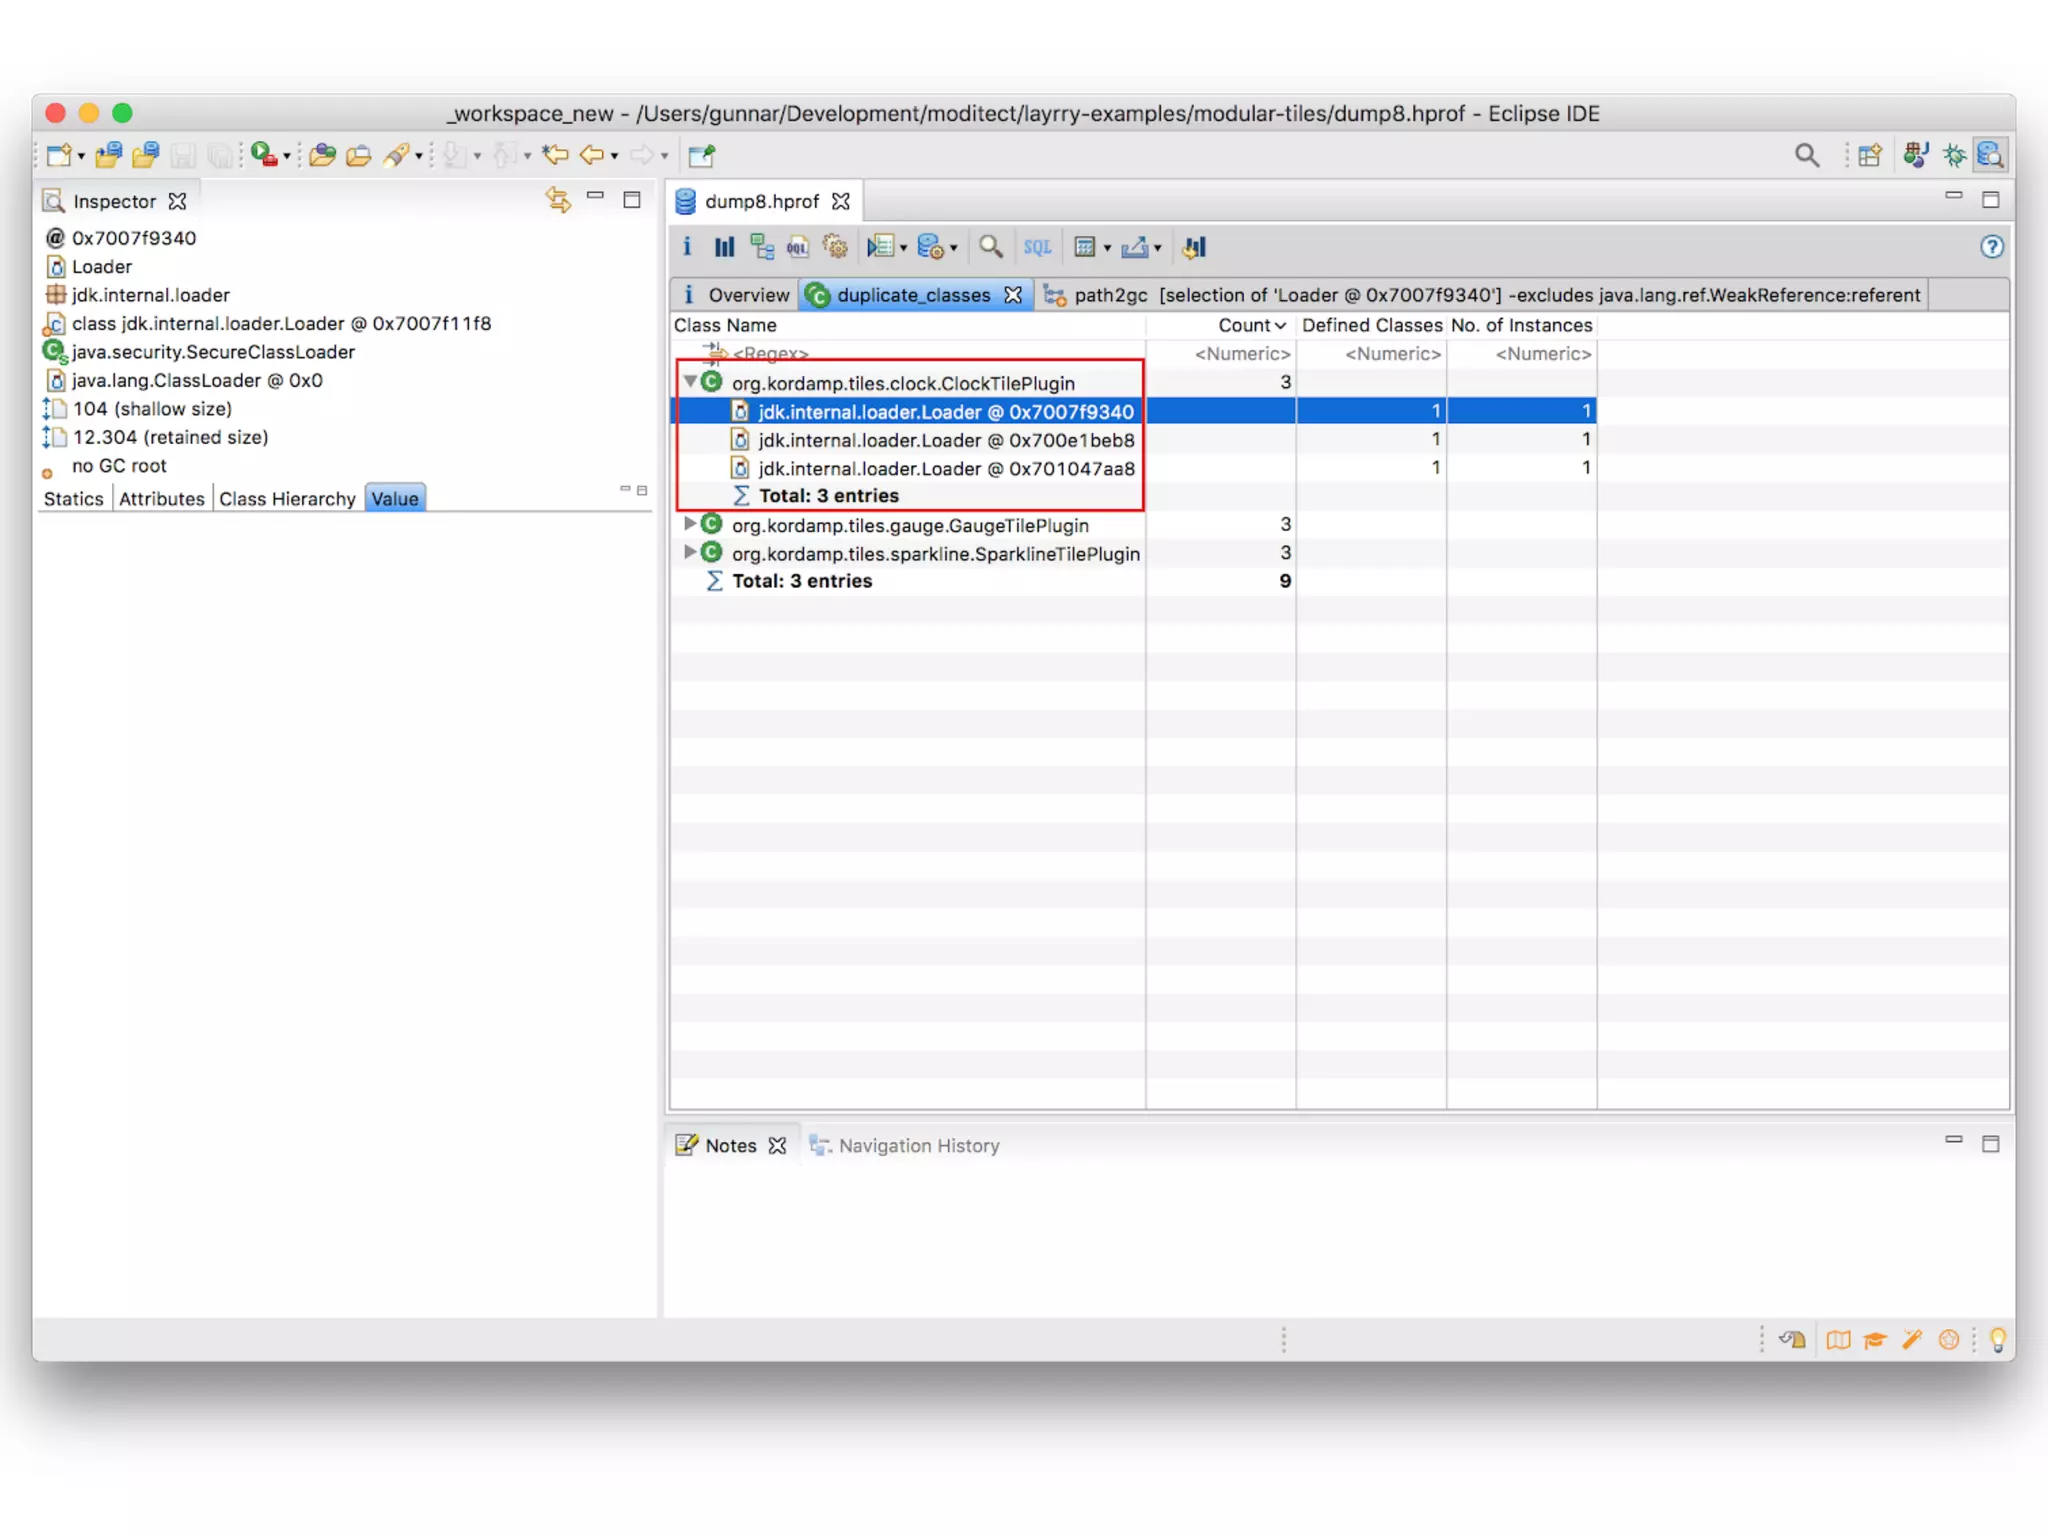Click the Class Name regex filter field
This screenshot has height=1536, width=2048.
[x=770, y=353]
